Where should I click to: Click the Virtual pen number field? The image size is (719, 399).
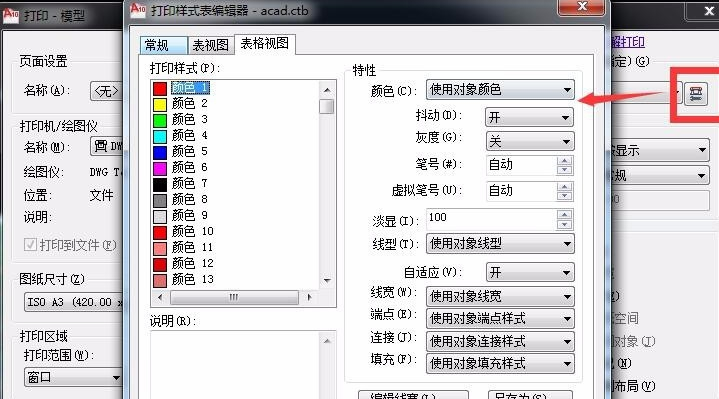pyautogui.click(x=521, y=191)
